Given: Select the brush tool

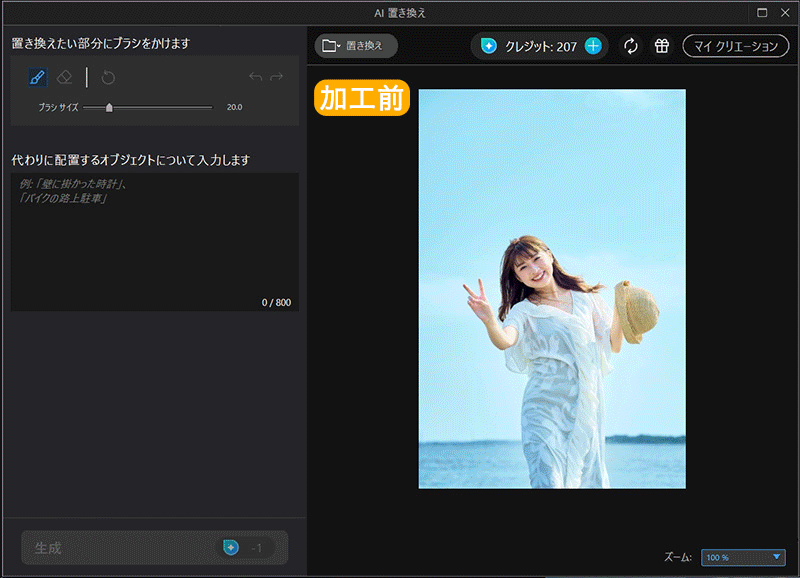Looking at the screenshot, I should point(37,77).
